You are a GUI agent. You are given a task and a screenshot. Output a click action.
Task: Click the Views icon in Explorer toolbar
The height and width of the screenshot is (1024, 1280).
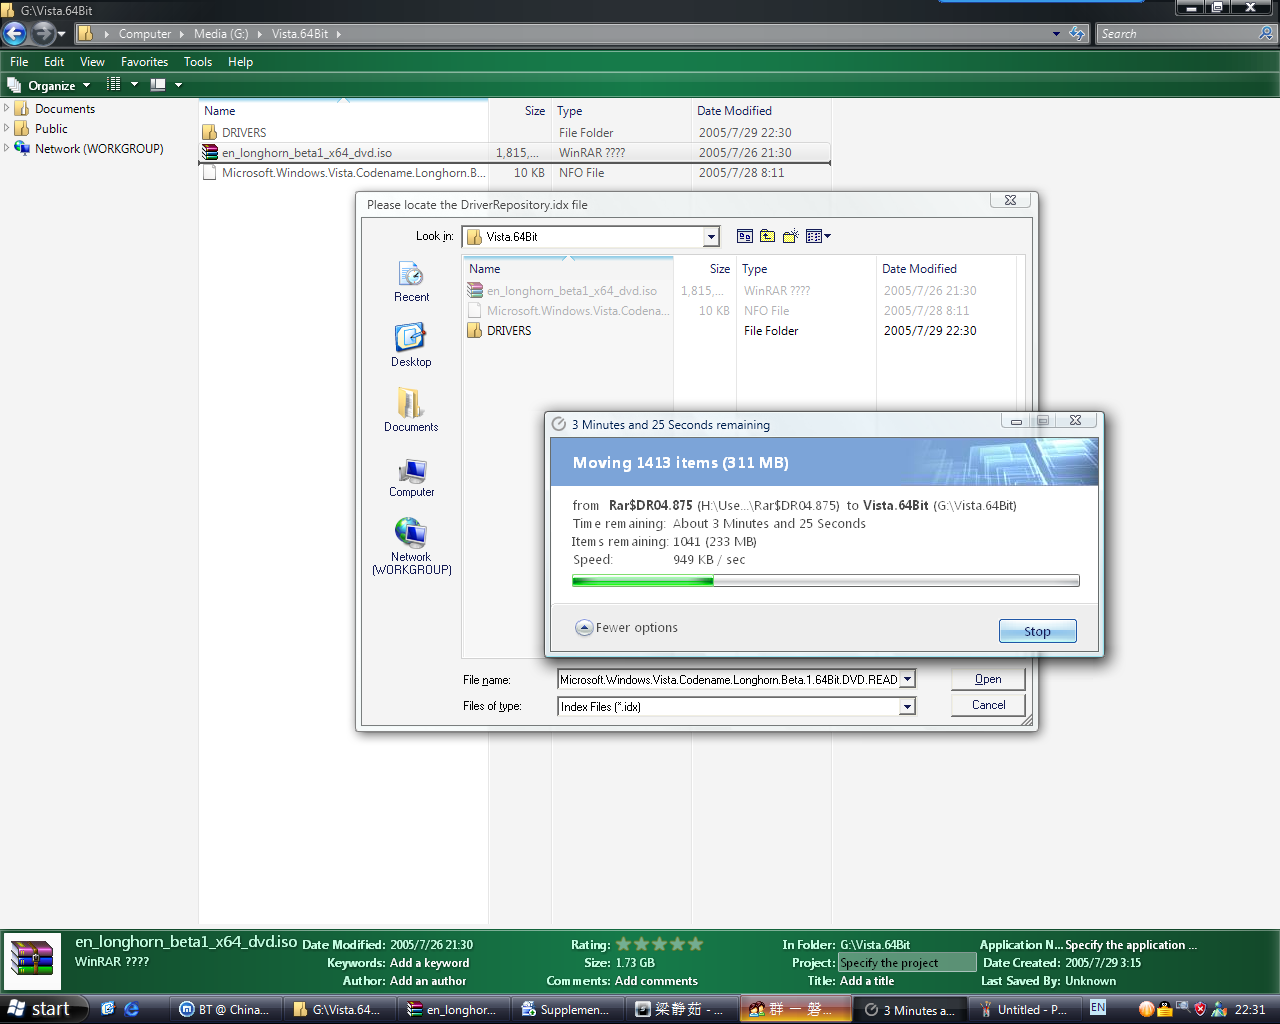point(114,85)
